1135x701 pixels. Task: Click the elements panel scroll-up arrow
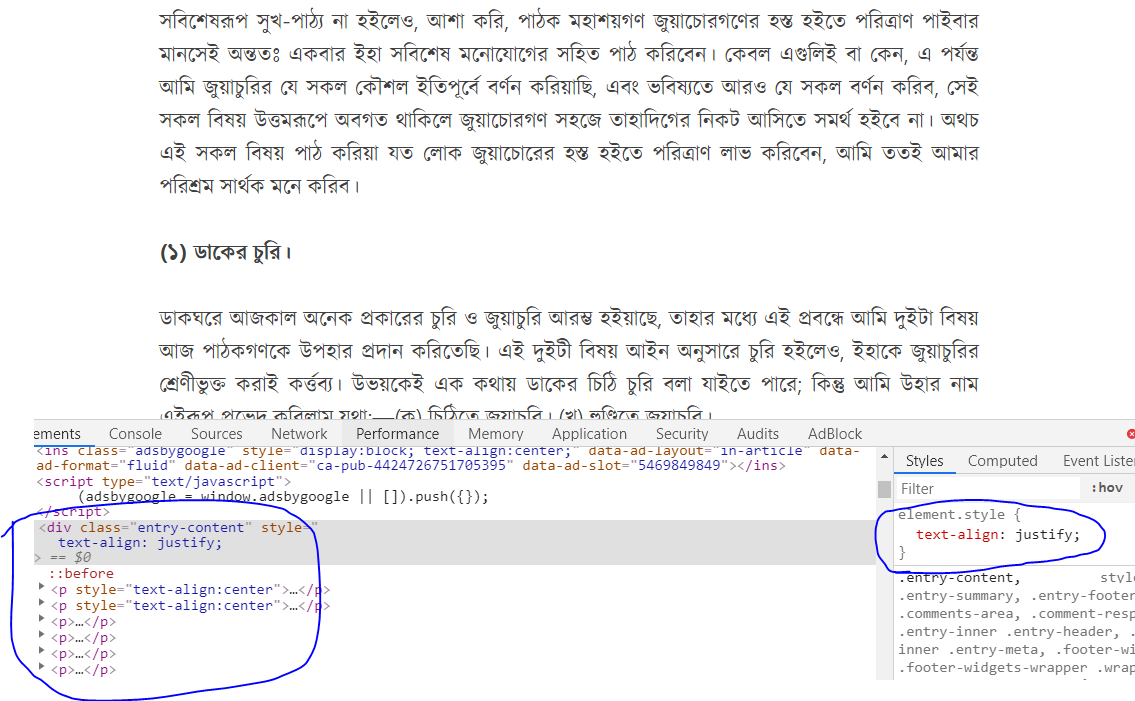[884, 457]
